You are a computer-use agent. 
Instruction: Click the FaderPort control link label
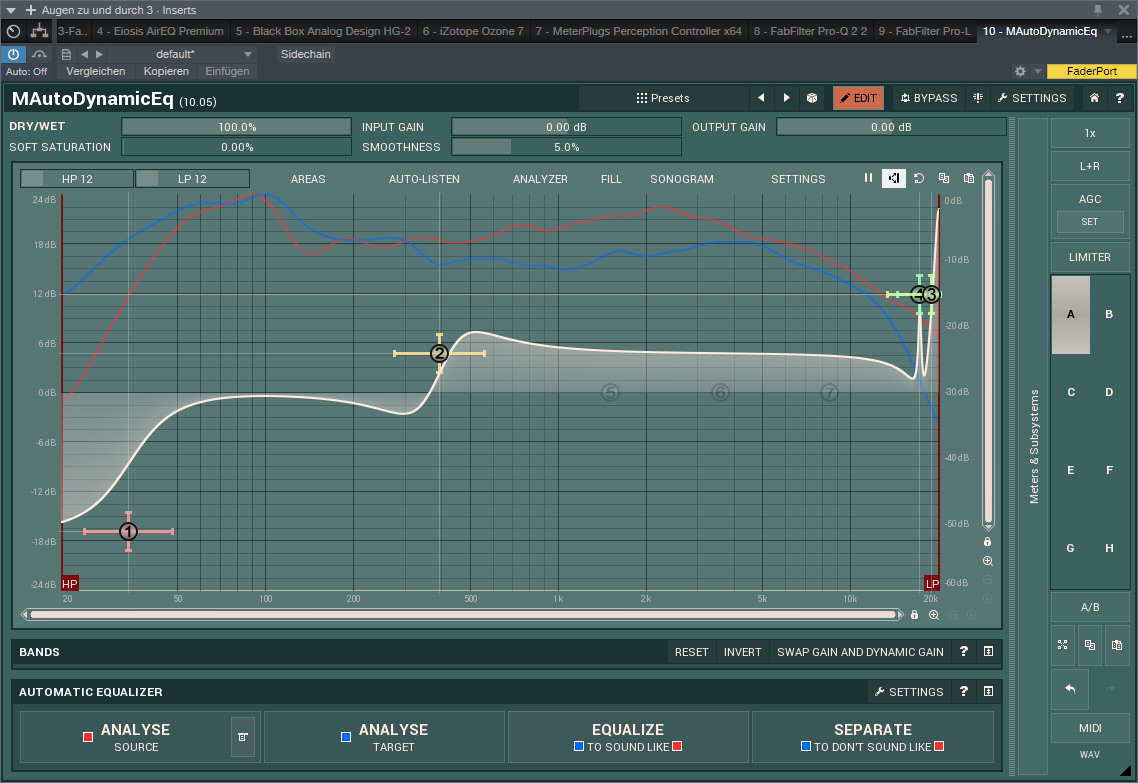coord(1092,71)
